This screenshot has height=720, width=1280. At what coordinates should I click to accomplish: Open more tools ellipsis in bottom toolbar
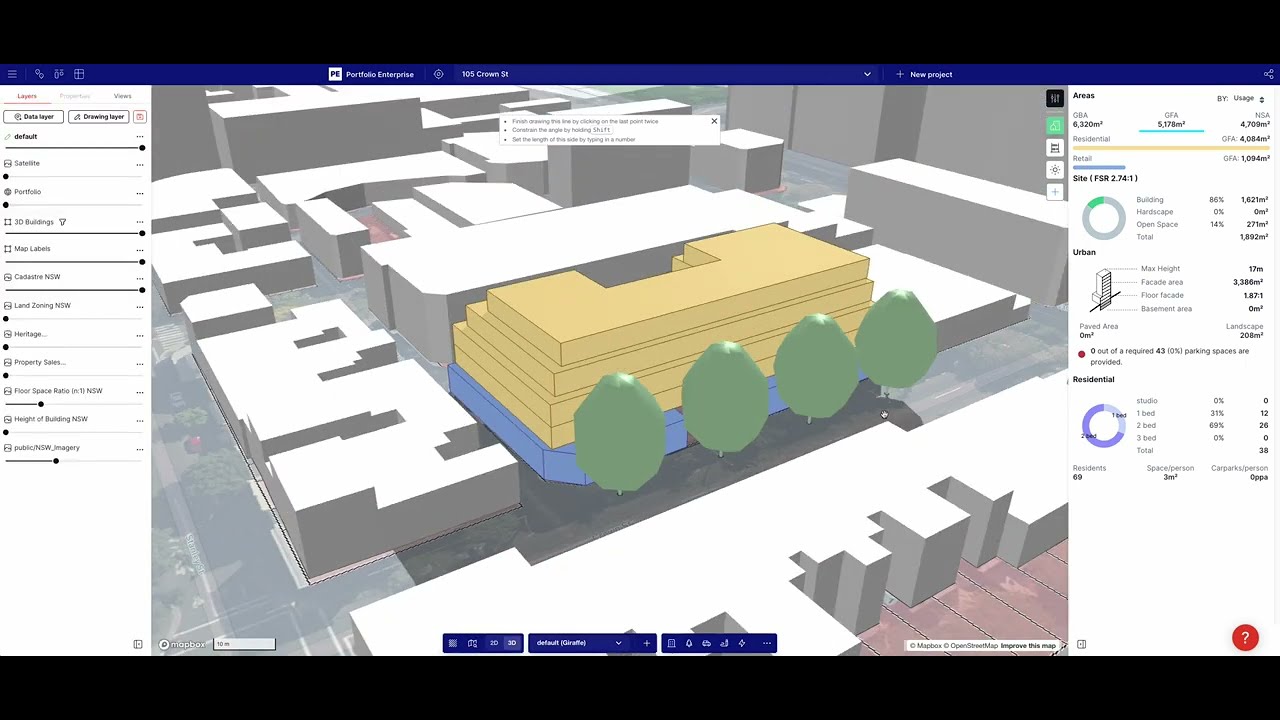click(767, 643)
